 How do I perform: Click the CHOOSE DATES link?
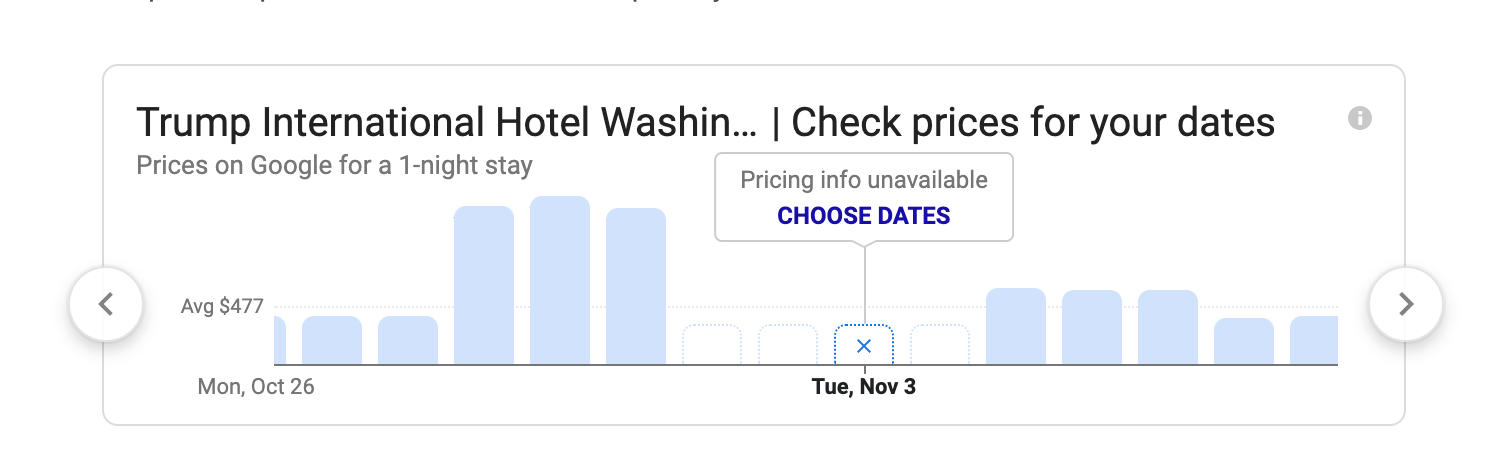tap(864, 215)
